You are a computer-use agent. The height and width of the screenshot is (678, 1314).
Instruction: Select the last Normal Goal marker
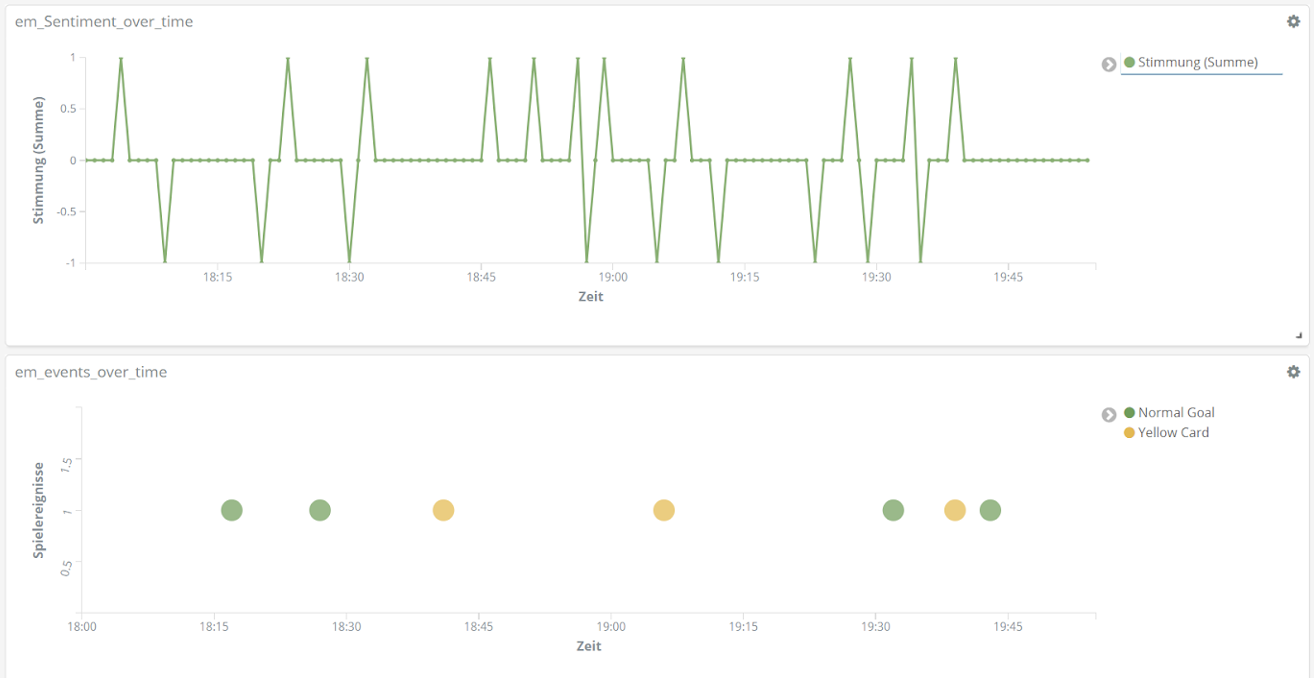point(990,510)
